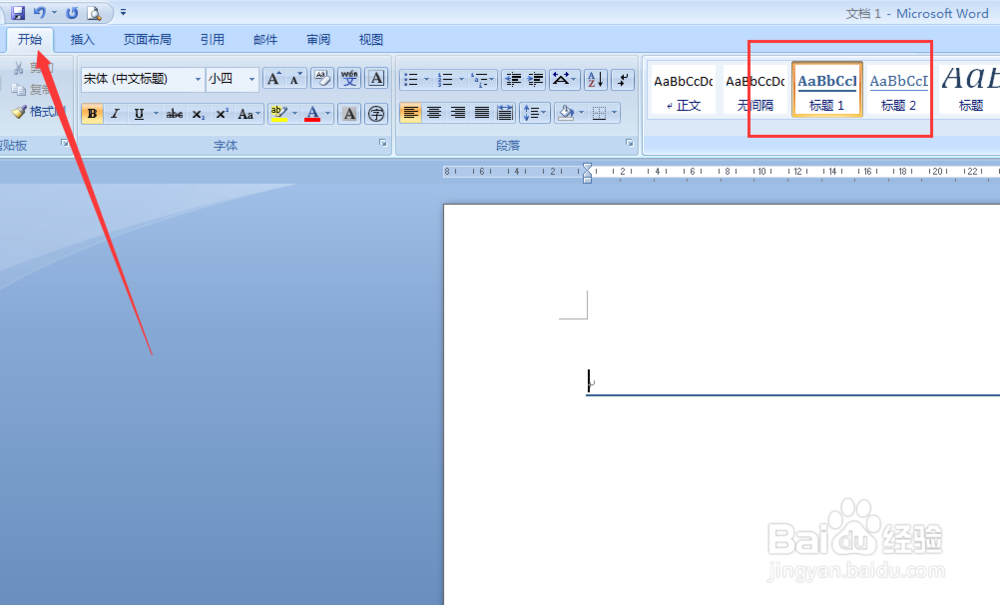
Task: Open the highlight color dropdown arrow
Action: (295, 113)
